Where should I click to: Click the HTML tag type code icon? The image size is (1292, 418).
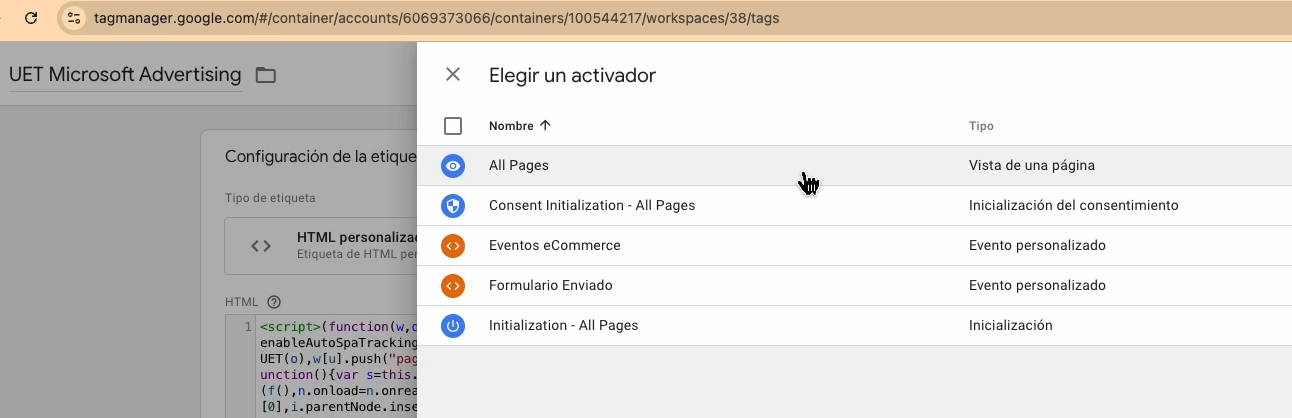click(x=261, y=246)
